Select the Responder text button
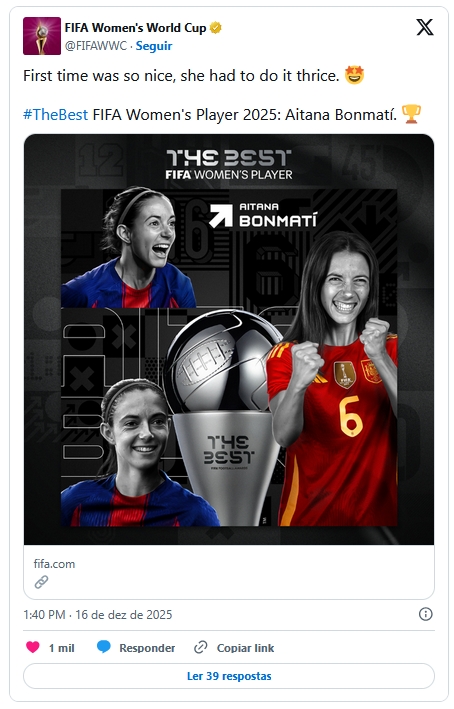The width and height of the screenshot is (454, 709). (147, 648)
